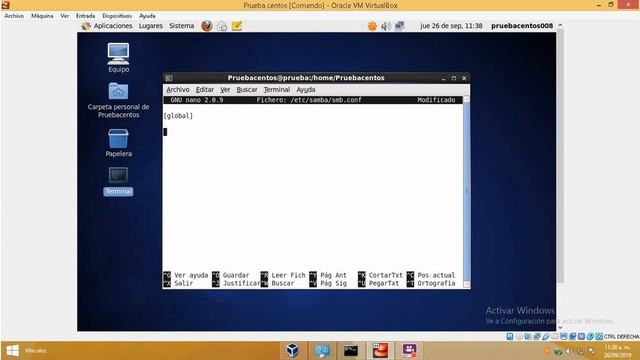Click the Windows Start button
Viewport: 640px width, 360px height.
[x=12, y=351]
